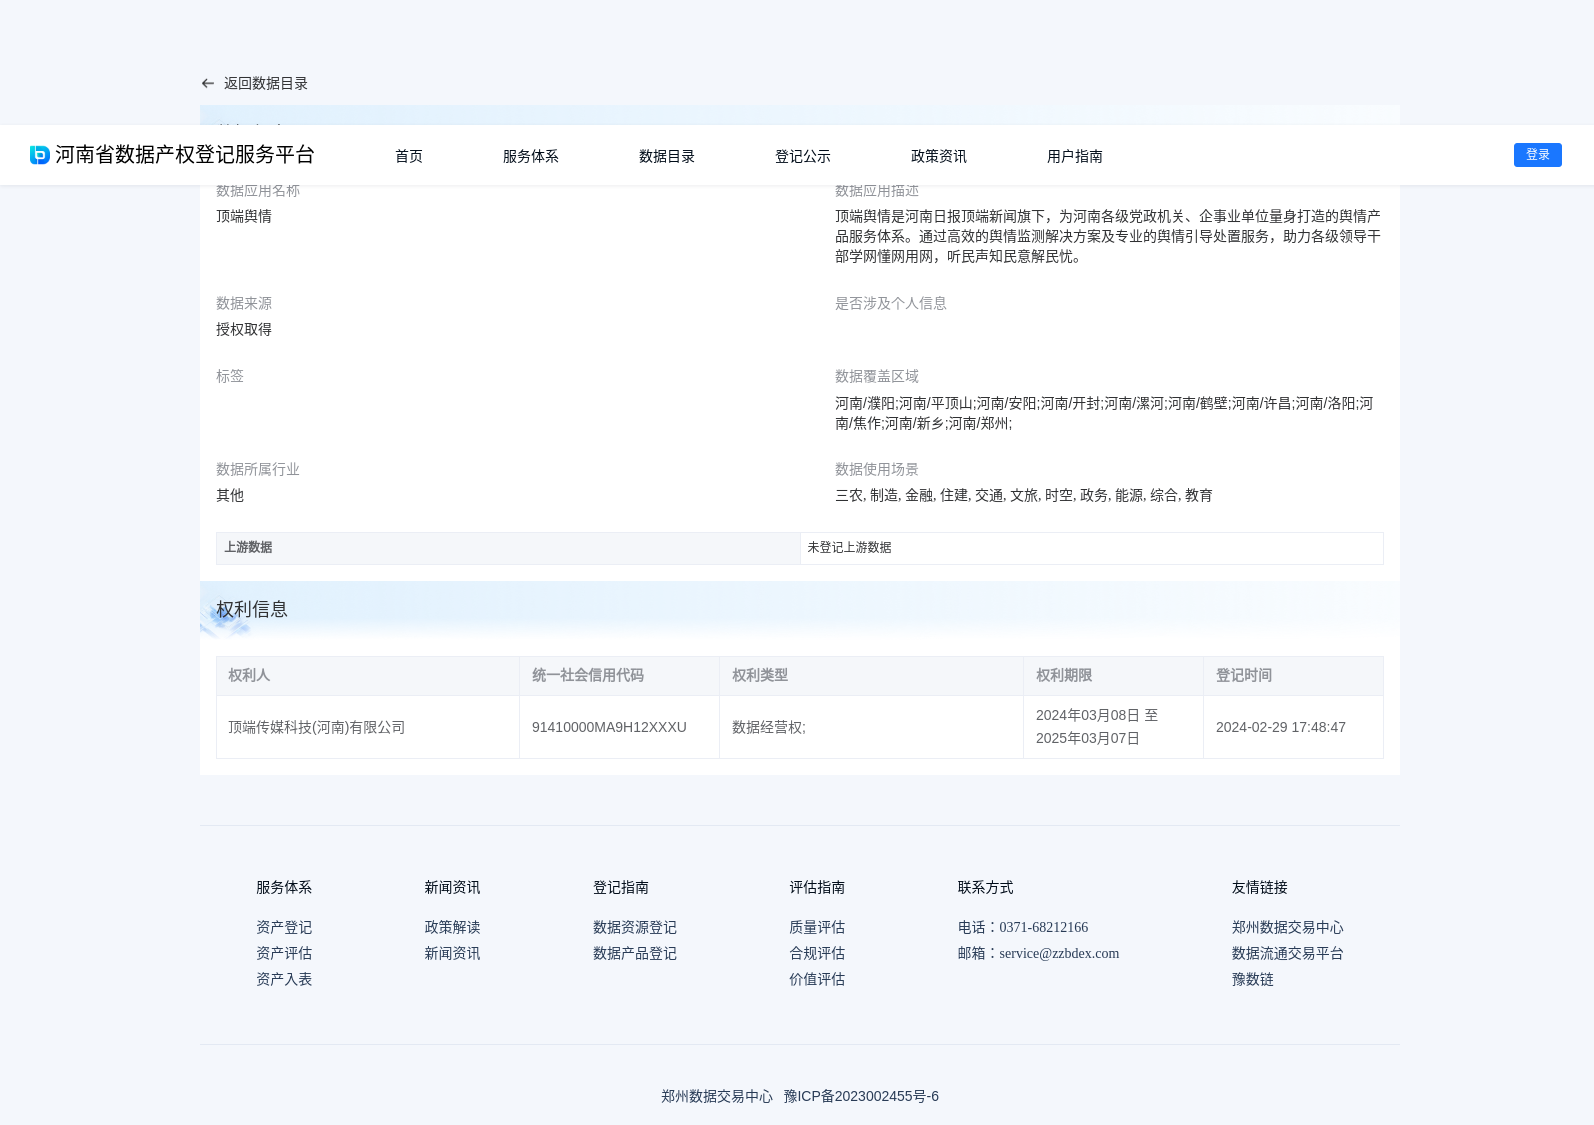Click the 数据经营权; cell
Screen dimensions: 1594x1125
(x=871, y=728)
